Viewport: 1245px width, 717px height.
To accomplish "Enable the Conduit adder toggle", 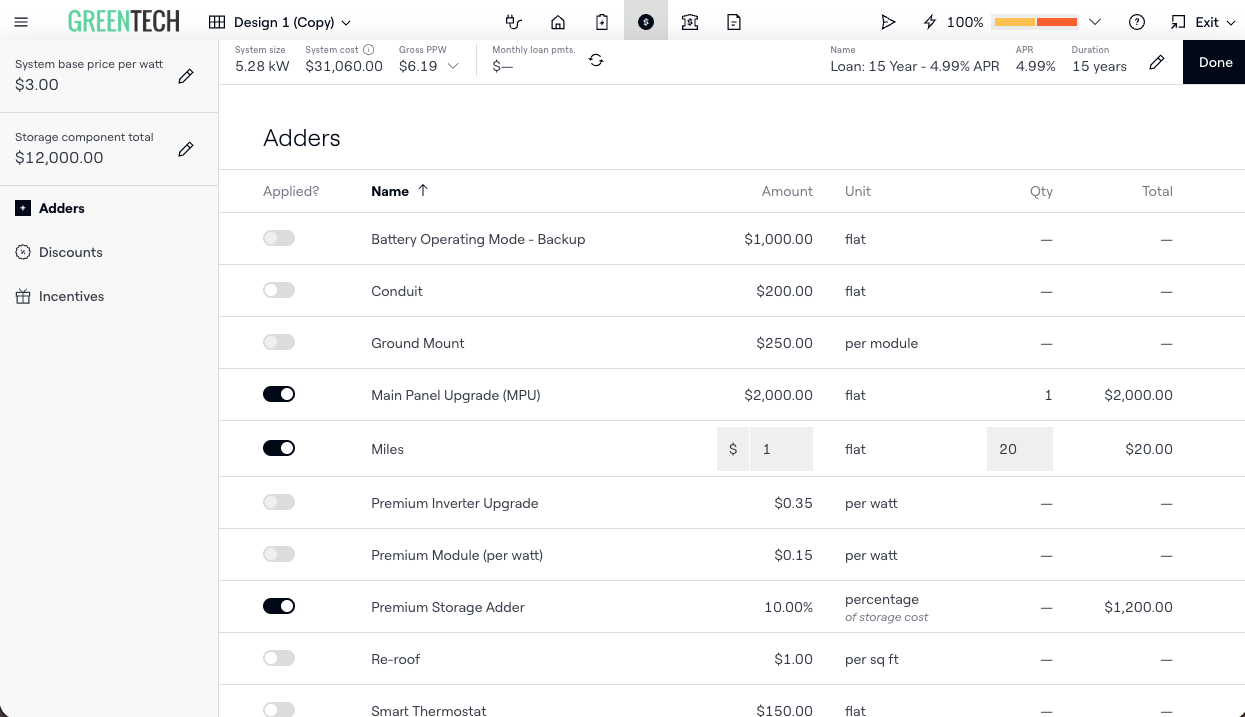I will pyautogui.click(x=279, y=290).
